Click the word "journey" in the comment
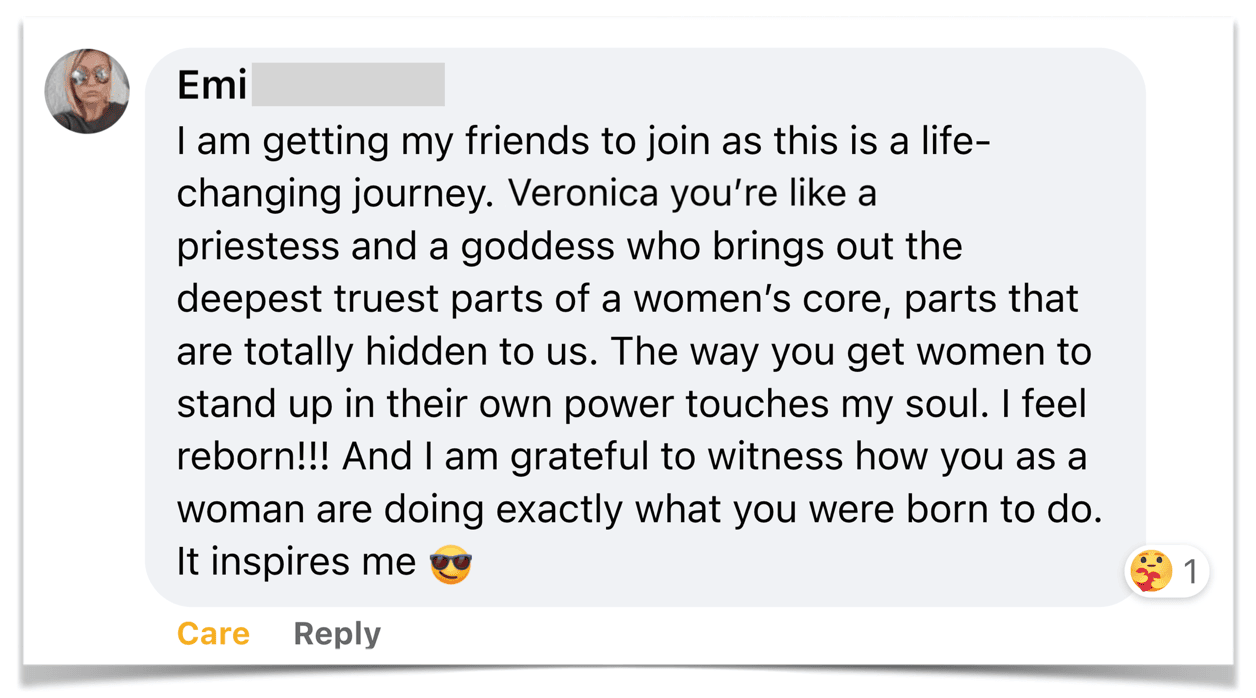 click(420, 195)
